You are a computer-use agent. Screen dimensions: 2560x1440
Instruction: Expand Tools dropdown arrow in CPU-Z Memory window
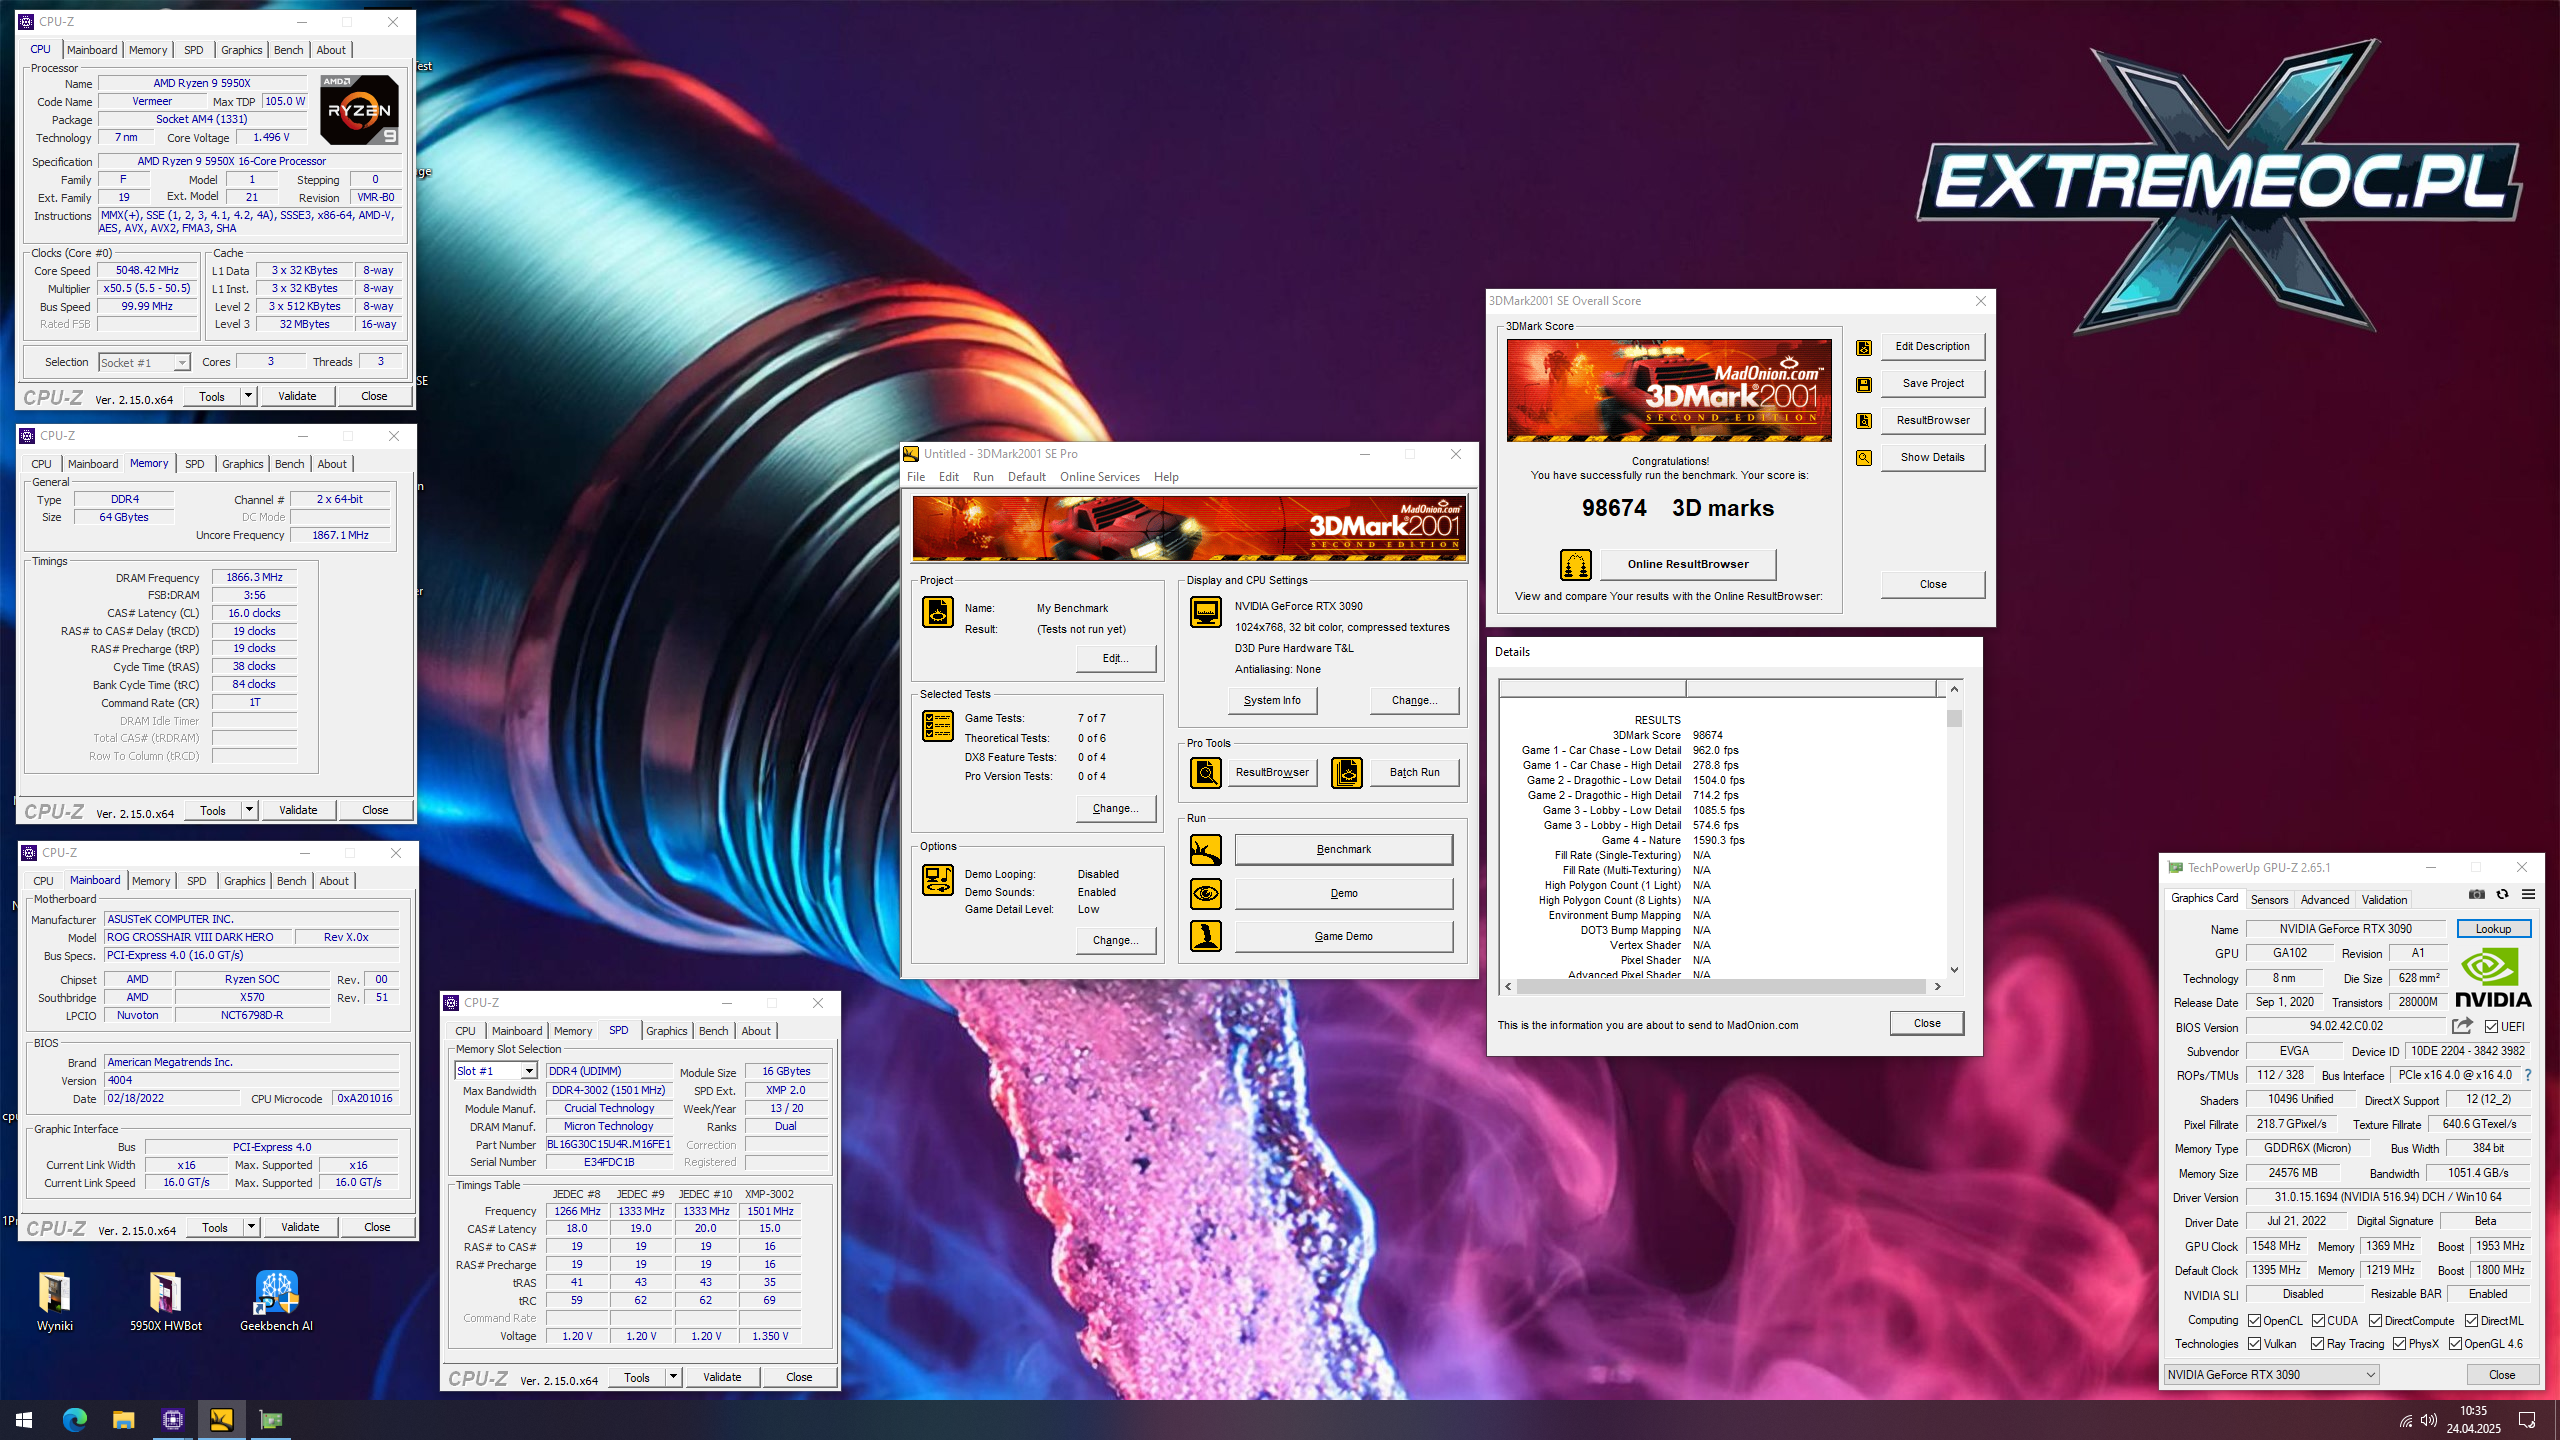point(249,810)
